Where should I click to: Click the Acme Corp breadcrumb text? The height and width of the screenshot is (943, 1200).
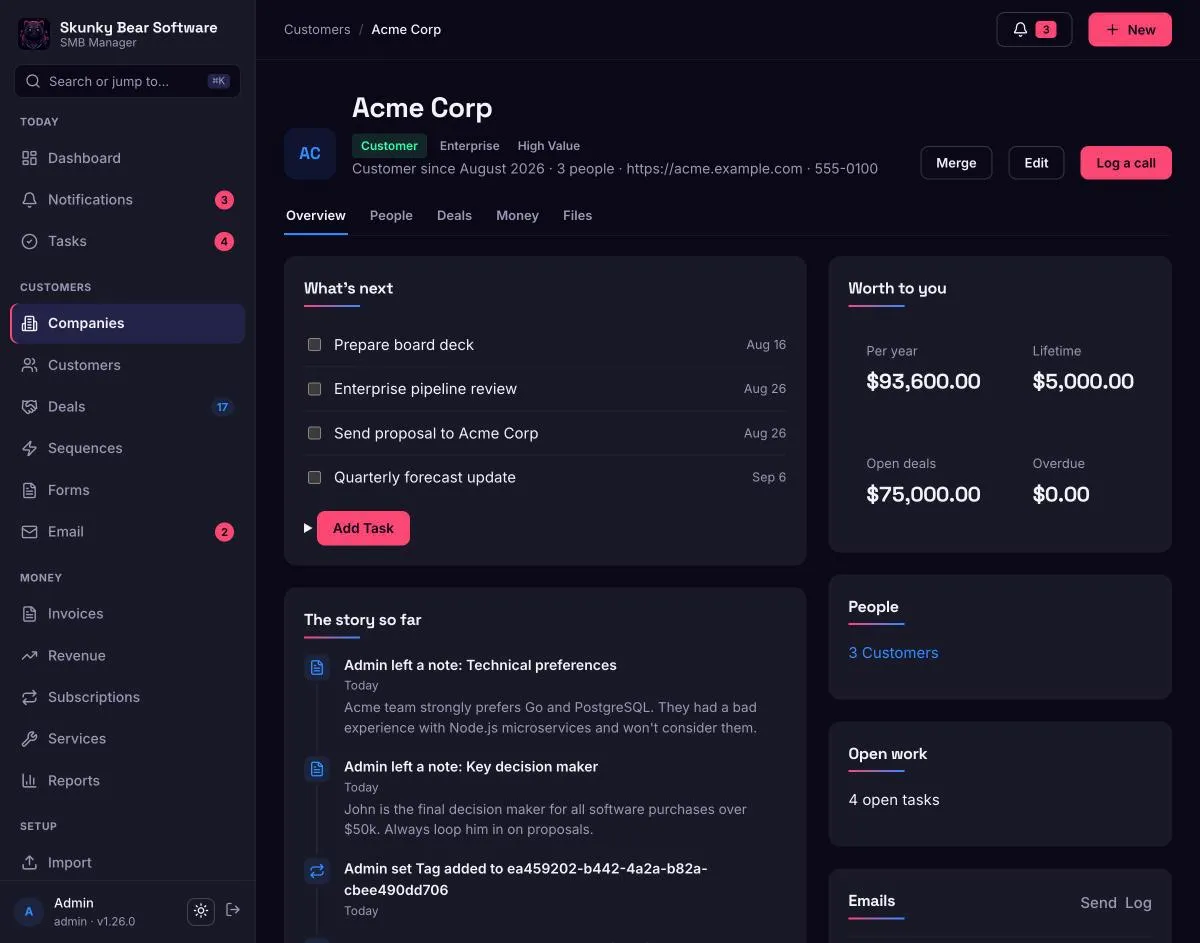pos(406,30)
